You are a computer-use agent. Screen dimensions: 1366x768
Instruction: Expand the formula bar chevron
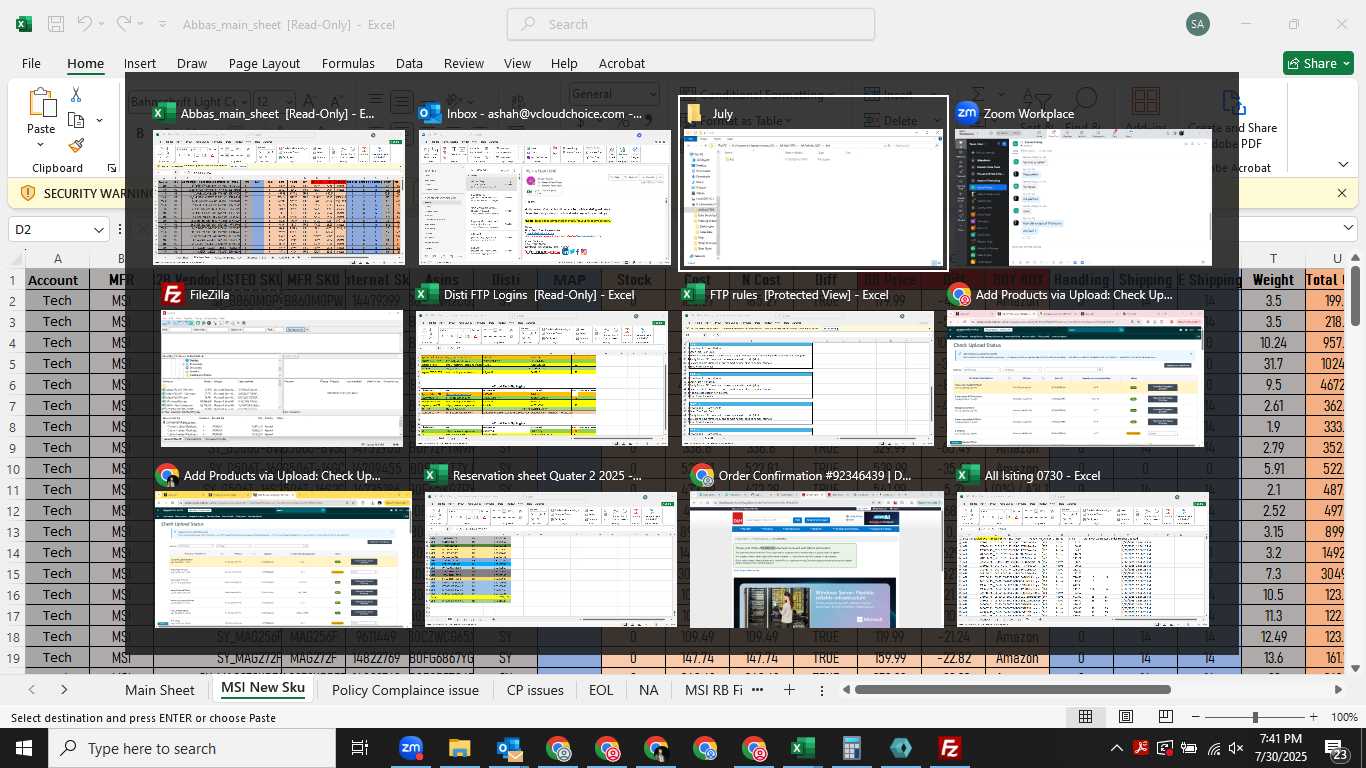pyautogui.click(x=1347, y=229)
